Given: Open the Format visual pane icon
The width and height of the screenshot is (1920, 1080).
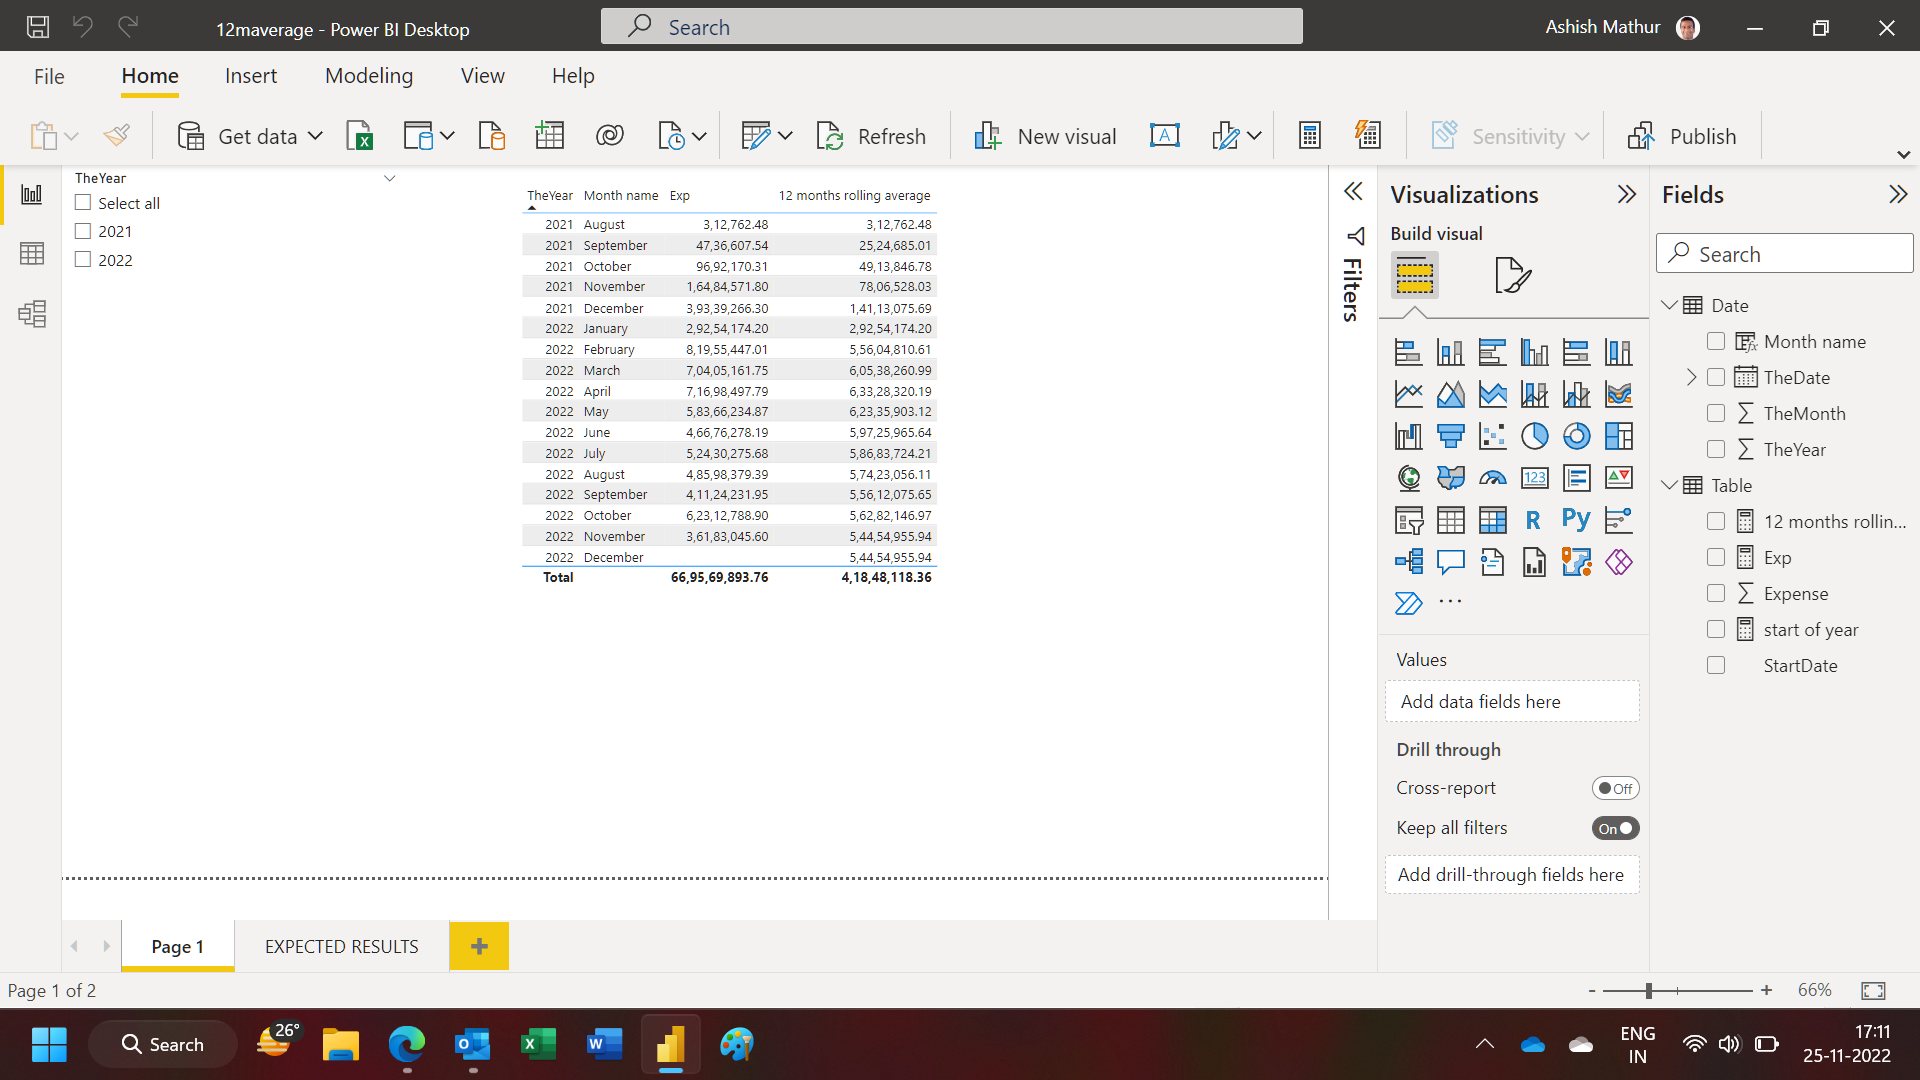Looking at the screenshot, I should [1512, 275].
